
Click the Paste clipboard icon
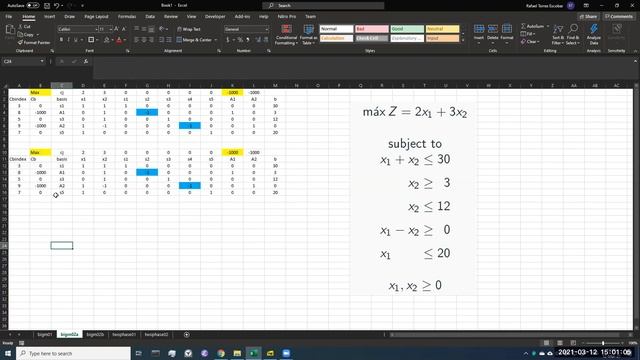10,30
